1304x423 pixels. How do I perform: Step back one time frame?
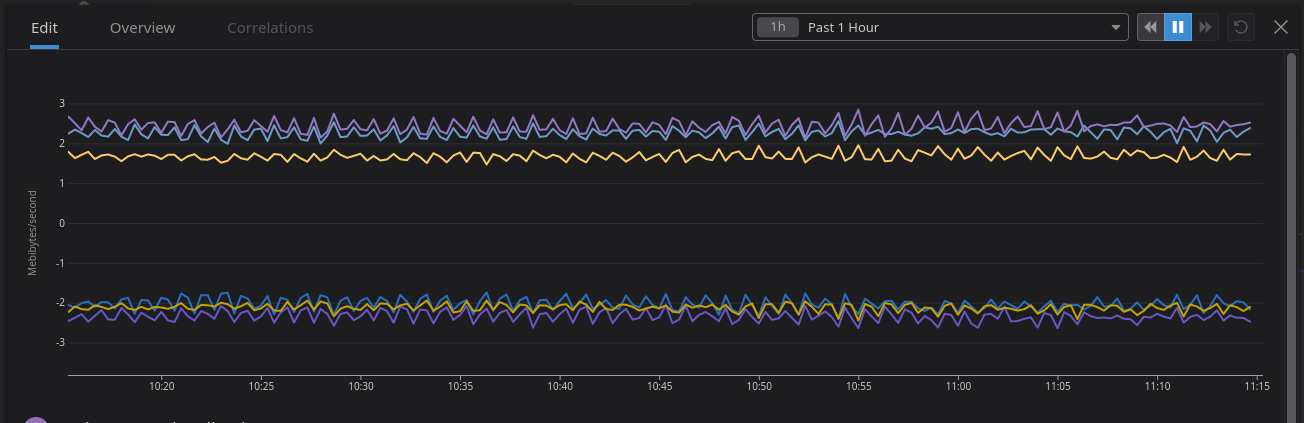(1151, 27)
